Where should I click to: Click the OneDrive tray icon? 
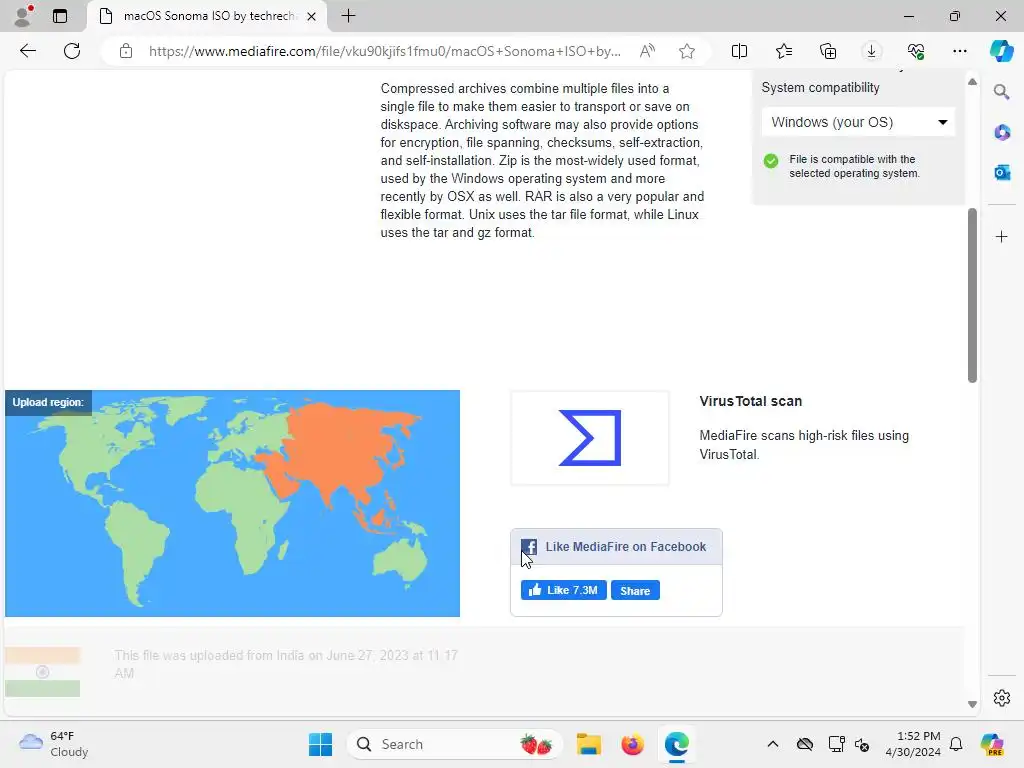tap(805, 744)
